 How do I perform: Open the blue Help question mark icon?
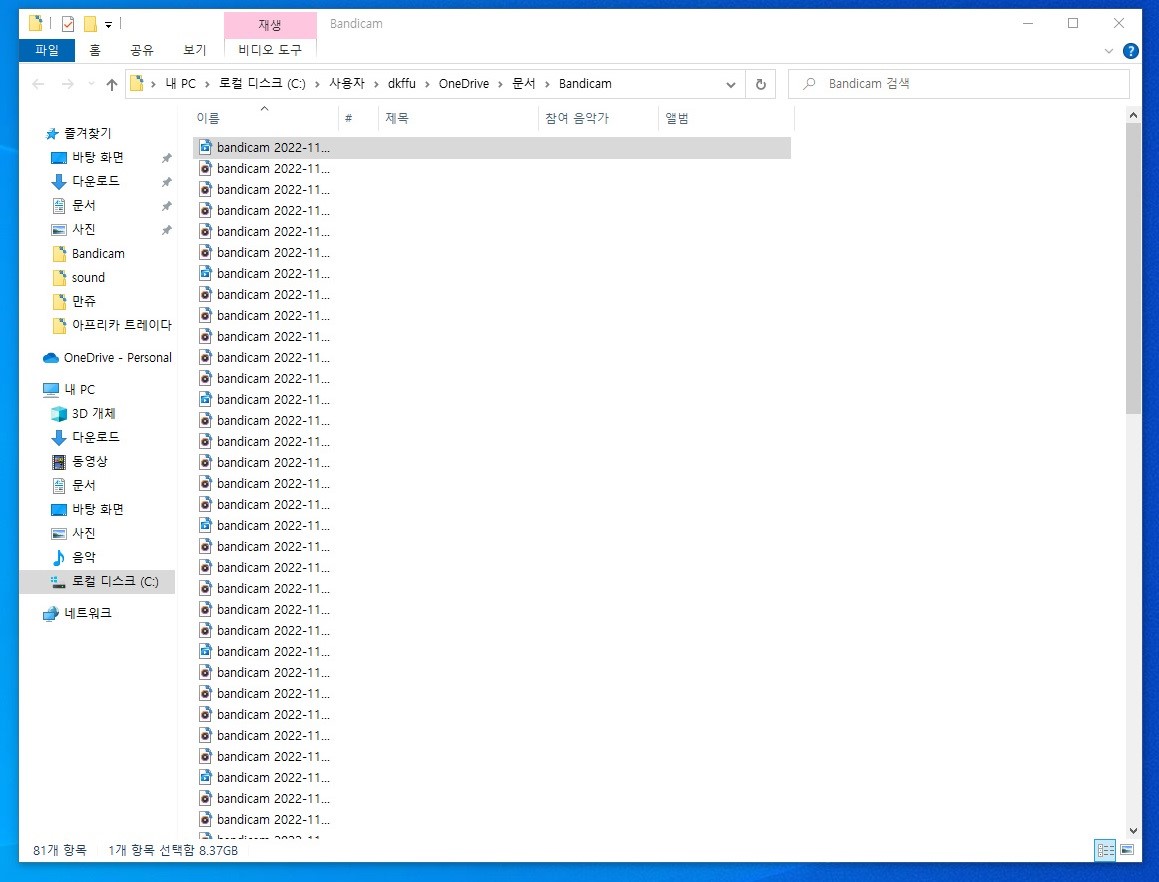pyautogui.click(x=1130, y=50)
